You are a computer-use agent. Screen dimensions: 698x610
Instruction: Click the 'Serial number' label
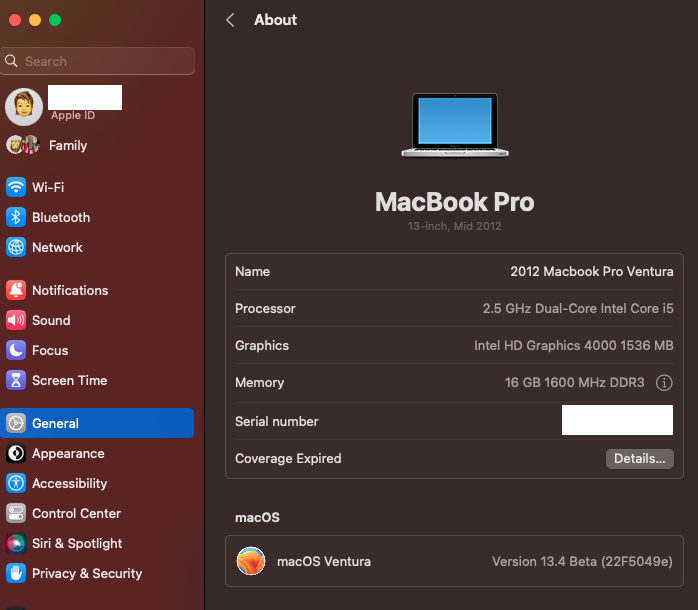coord(276,421)
